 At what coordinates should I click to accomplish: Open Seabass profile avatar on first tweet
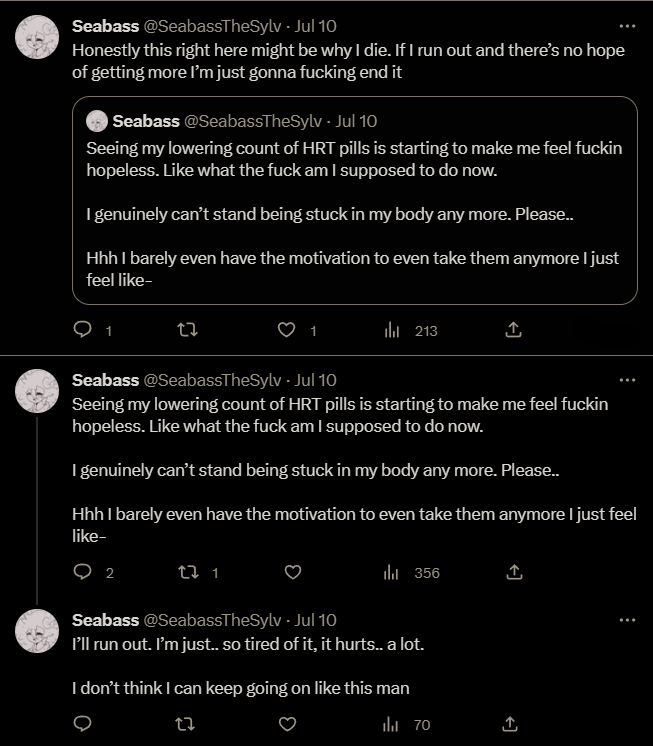point(36,39)
